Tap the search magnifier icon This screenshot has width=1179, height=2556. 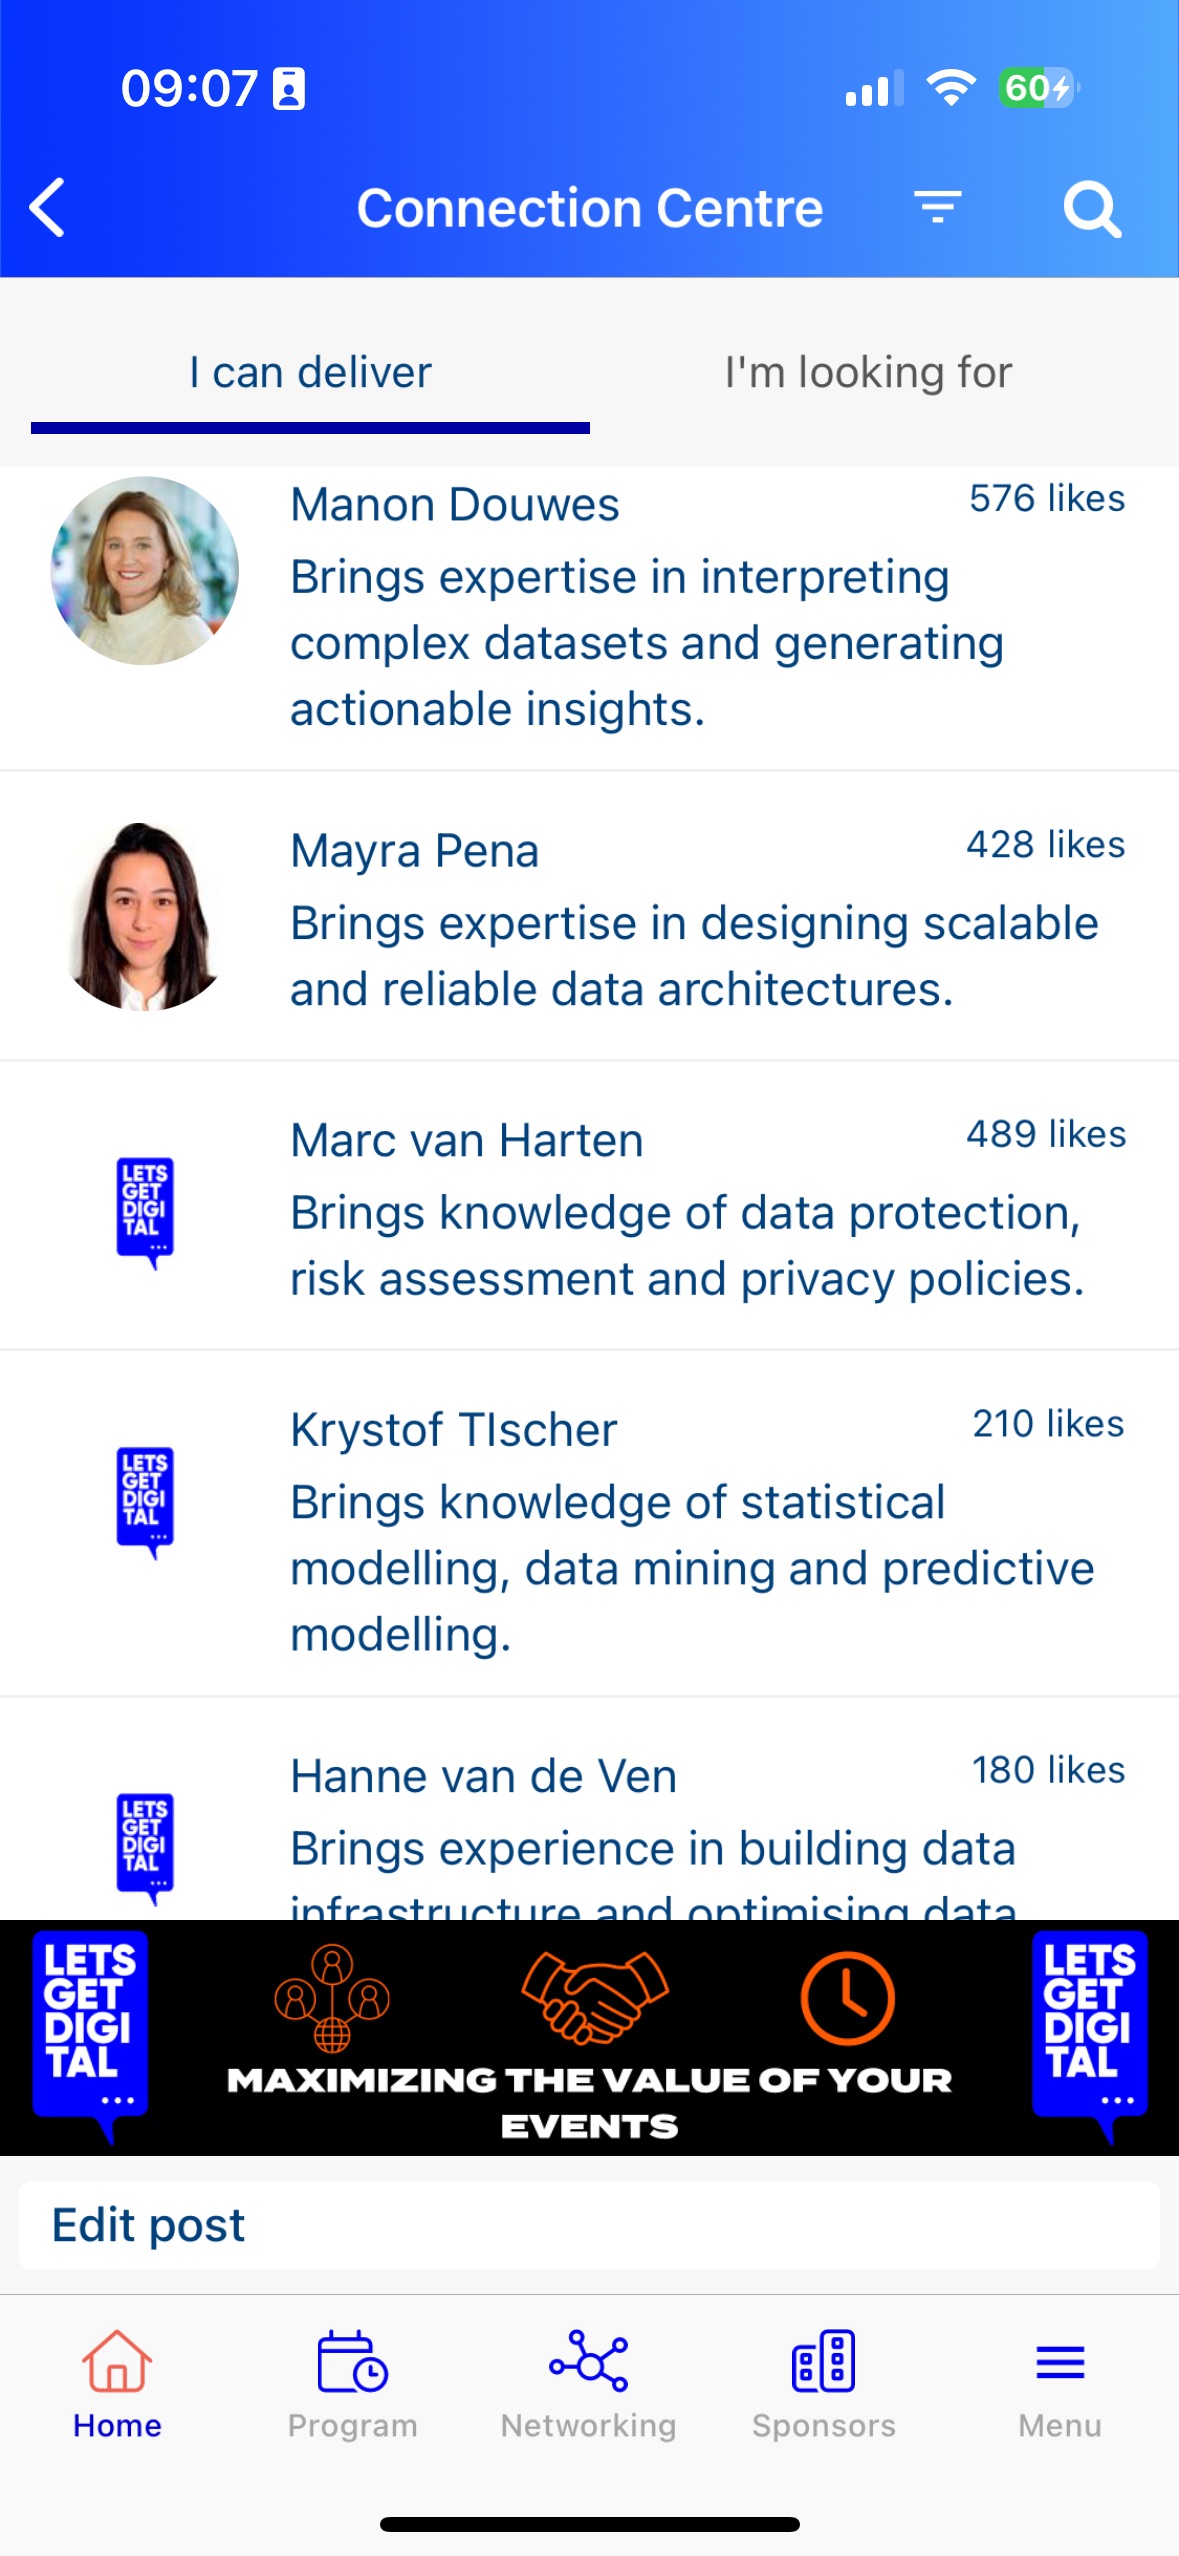coord(1091,208)
